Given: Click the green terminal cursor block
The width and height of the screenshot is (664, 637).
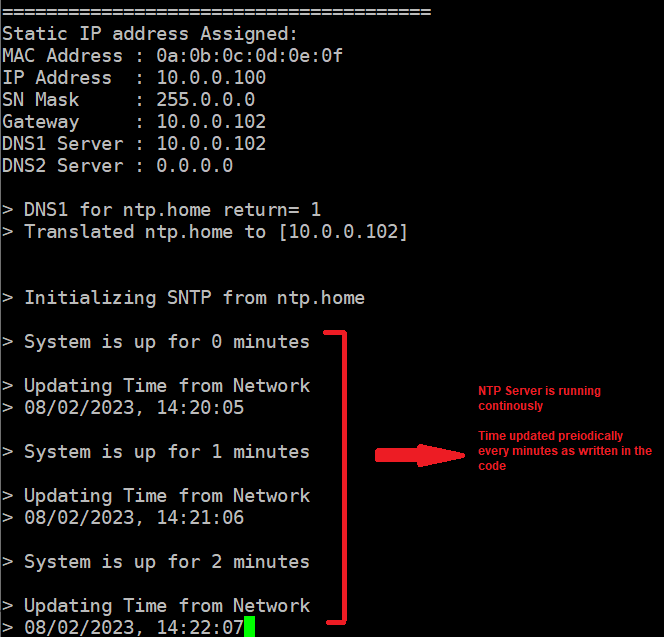Looking at the screenshot, I should coord(250,627).
